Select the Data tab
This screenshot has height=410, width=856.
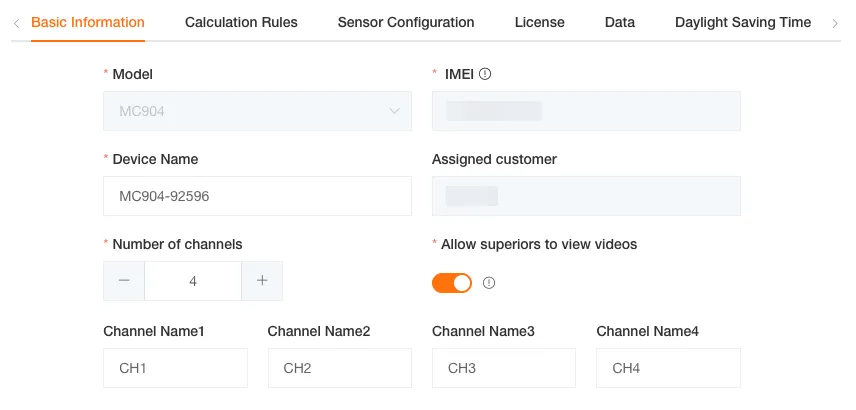click(620, 22)
